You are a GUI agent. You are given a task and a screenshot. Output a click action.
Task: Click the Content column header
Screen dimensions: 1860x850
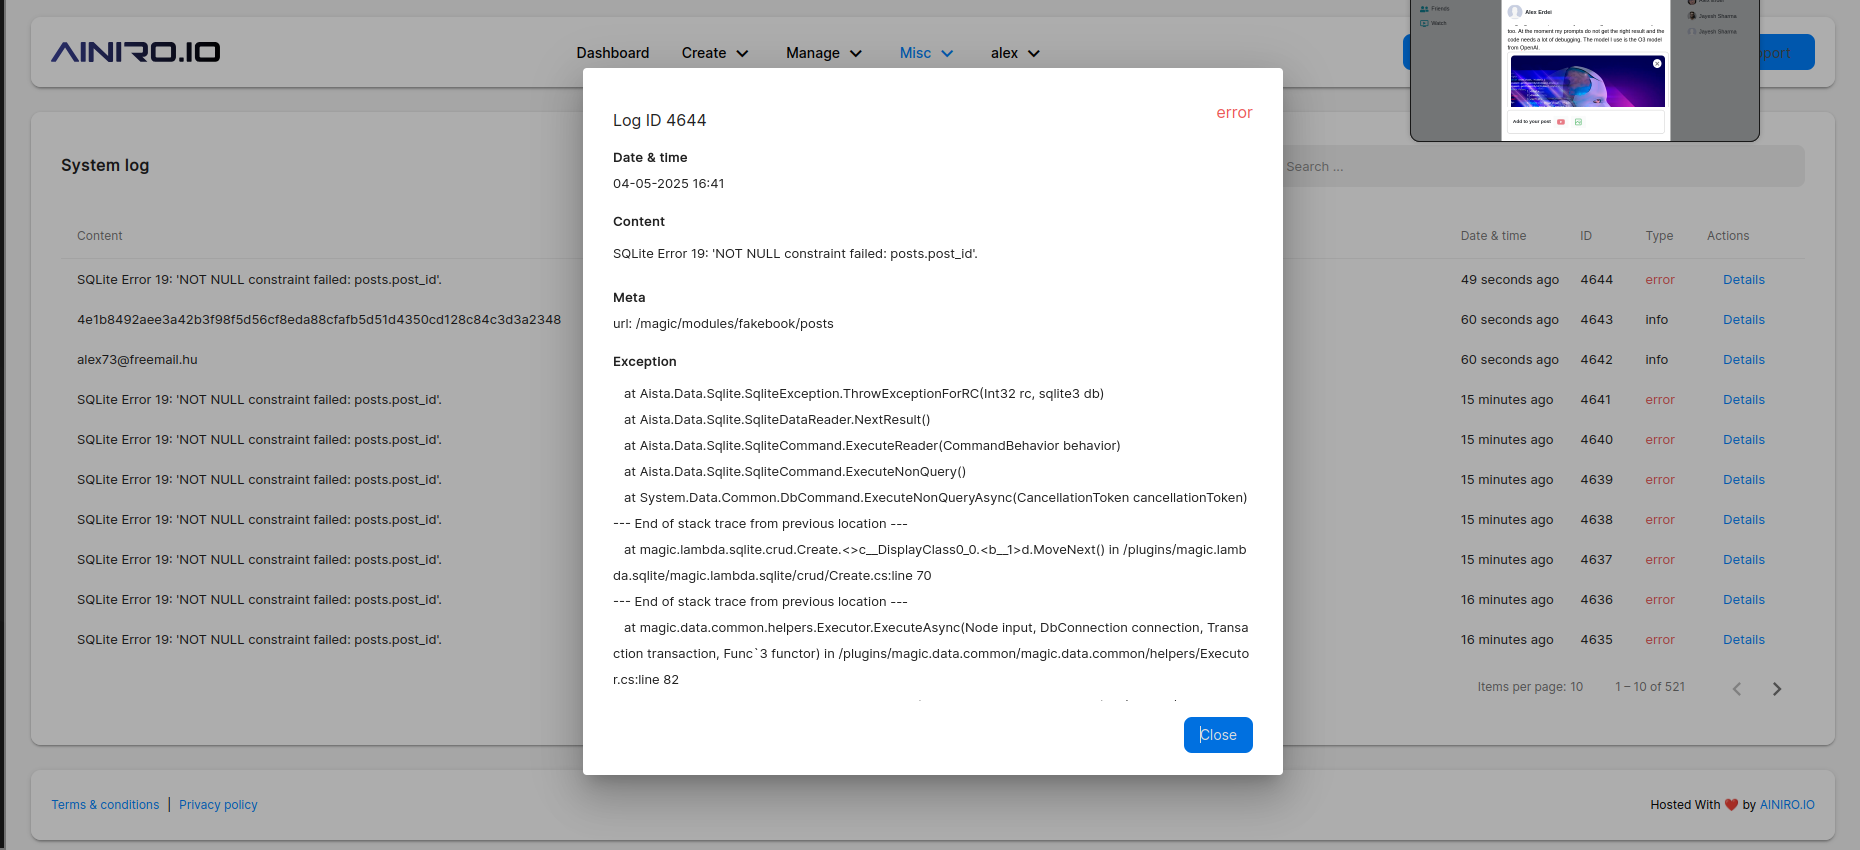[100, 236]
